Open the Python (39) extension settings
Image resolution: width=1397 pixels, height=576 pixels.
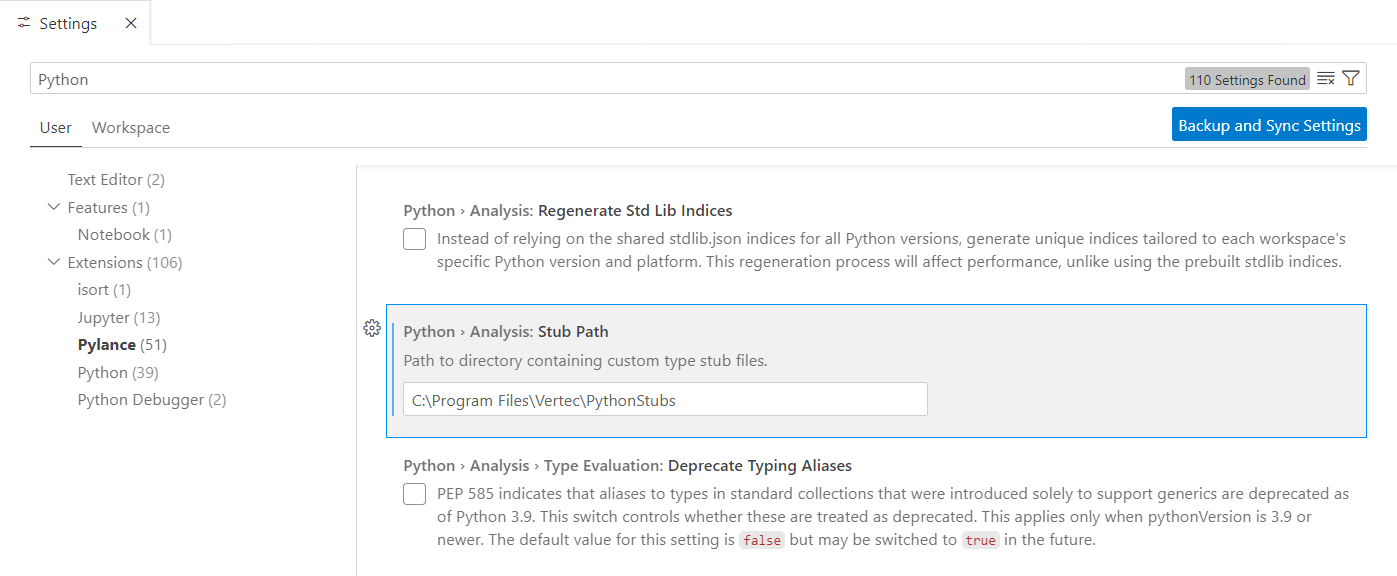117,373
